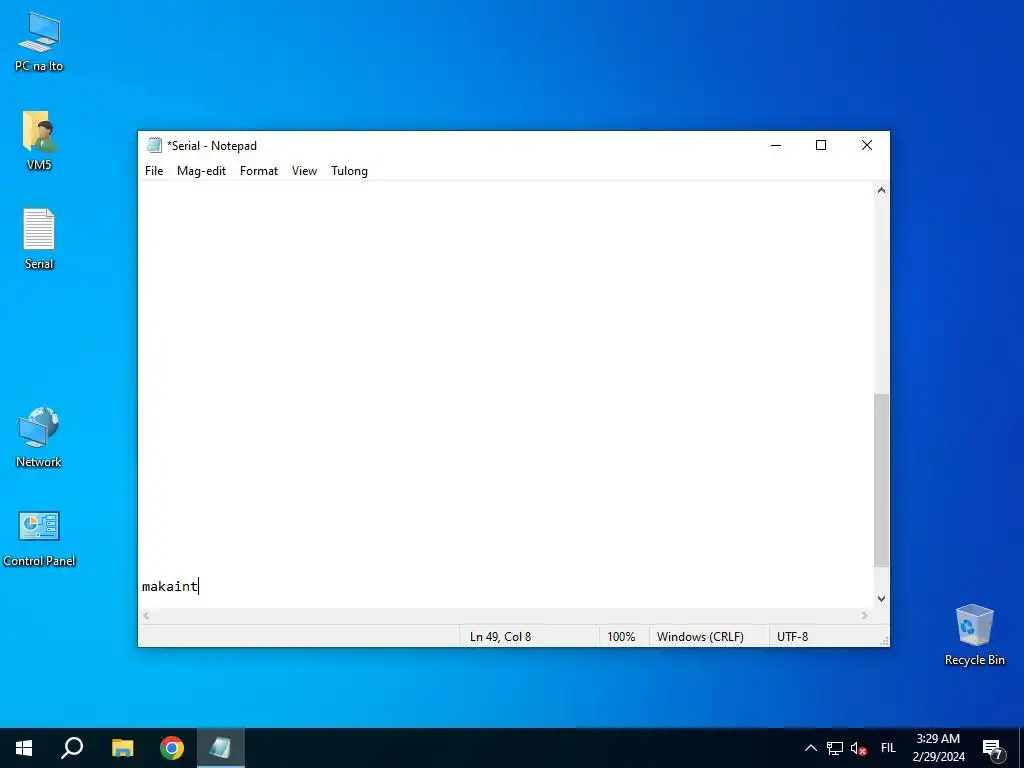The height and width of the screenshot is (768, 1024).
Task: Select the Network desktop icon
Action: pos(39,437)
